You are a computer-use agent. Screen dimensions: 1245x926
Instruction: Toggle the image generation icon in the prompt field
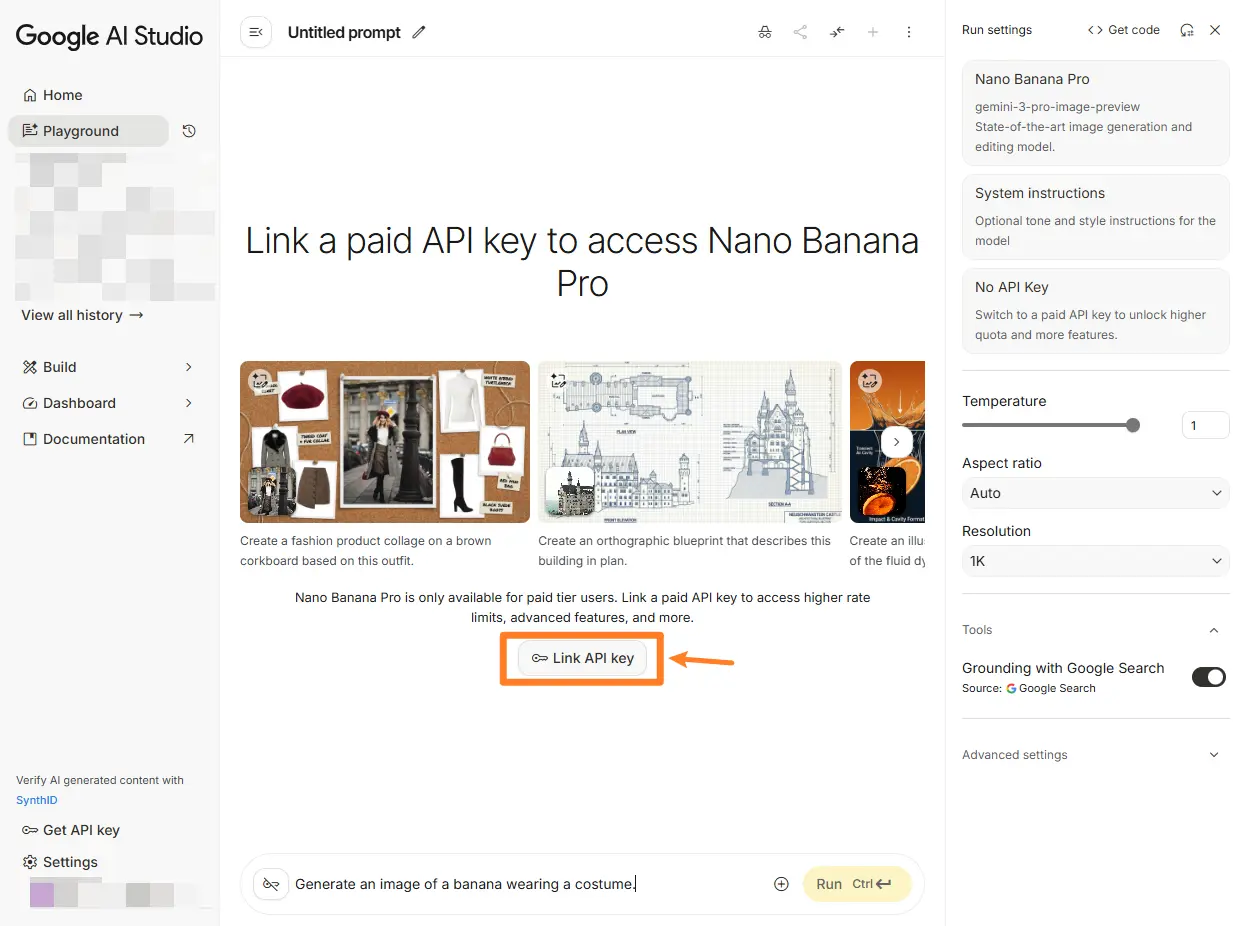point(270,884)
